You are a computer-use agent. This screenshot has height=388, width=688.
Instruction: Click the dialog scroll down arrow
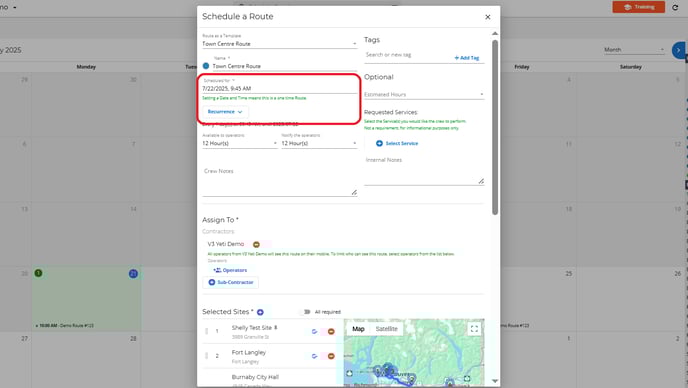(495, 381)
